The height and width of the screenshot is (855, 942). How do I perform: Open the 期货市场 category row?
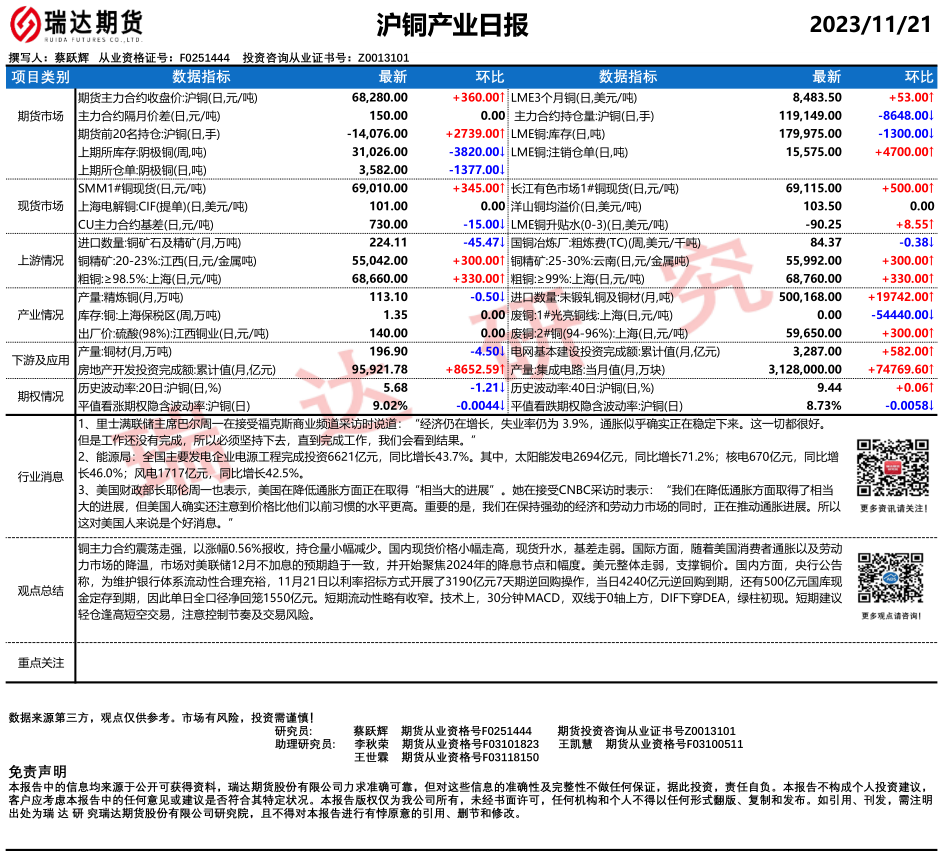tap(41, 116)
